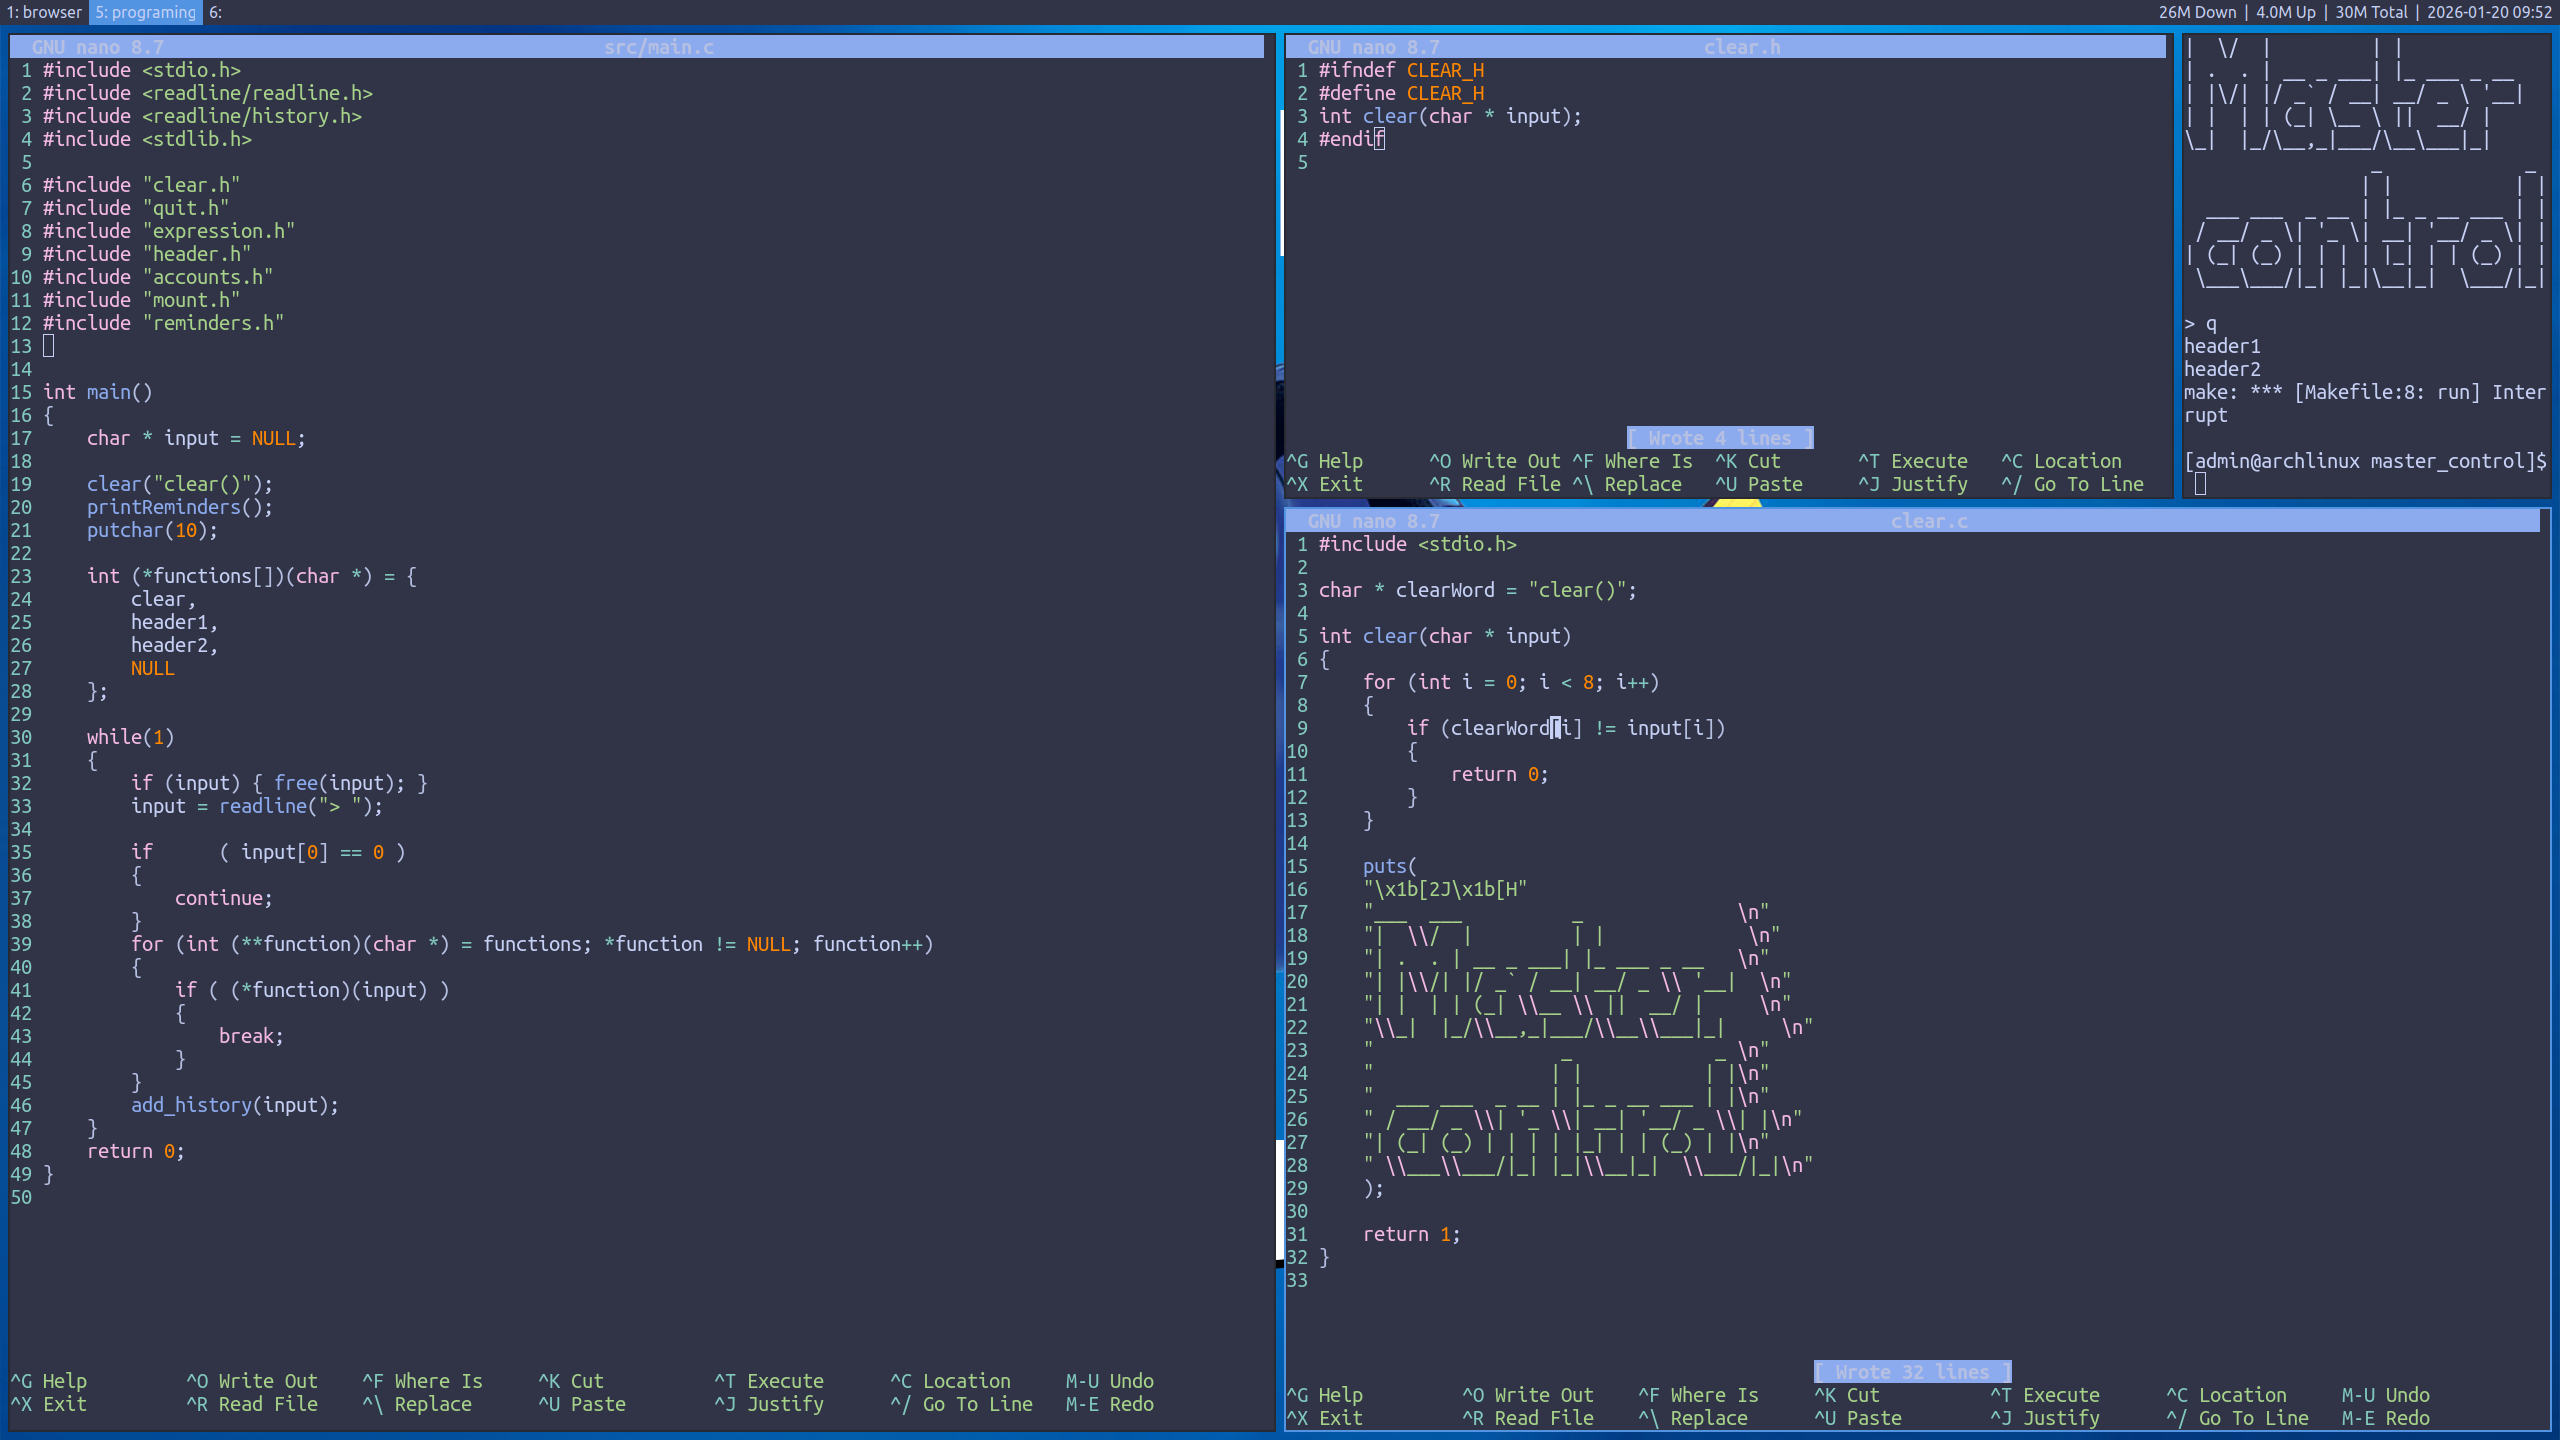
Task: Place cursor on printReminders call line
Action: pos(179,507)
